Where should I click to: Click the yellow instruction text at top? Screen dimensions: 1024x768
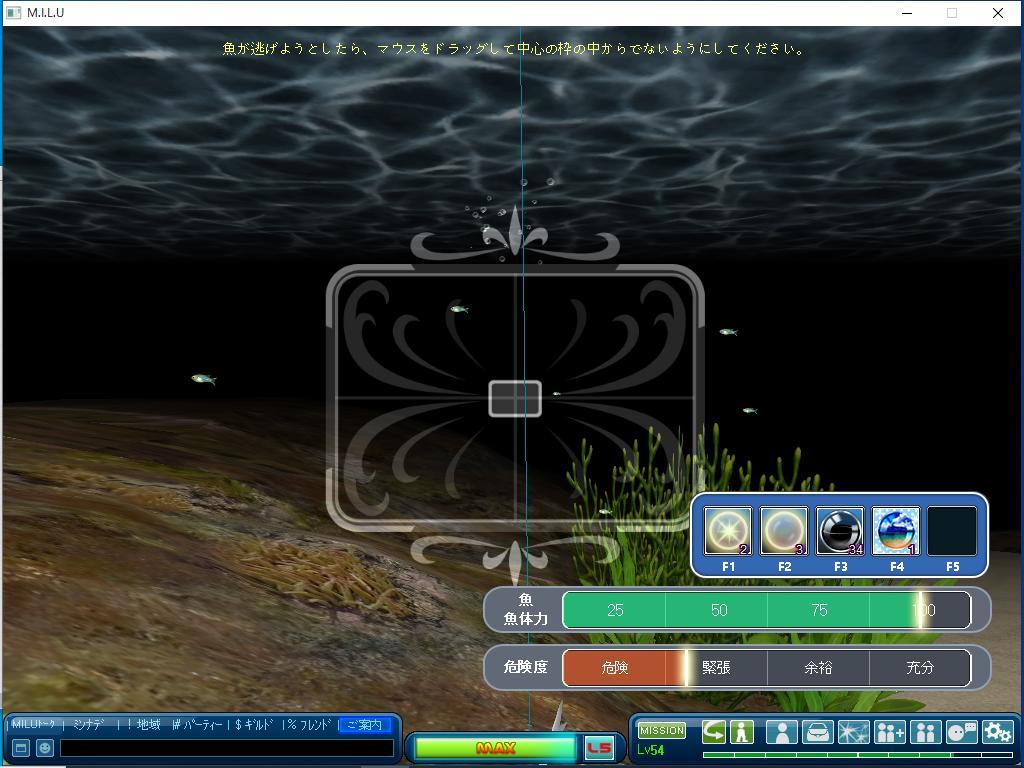pos(513,48)
